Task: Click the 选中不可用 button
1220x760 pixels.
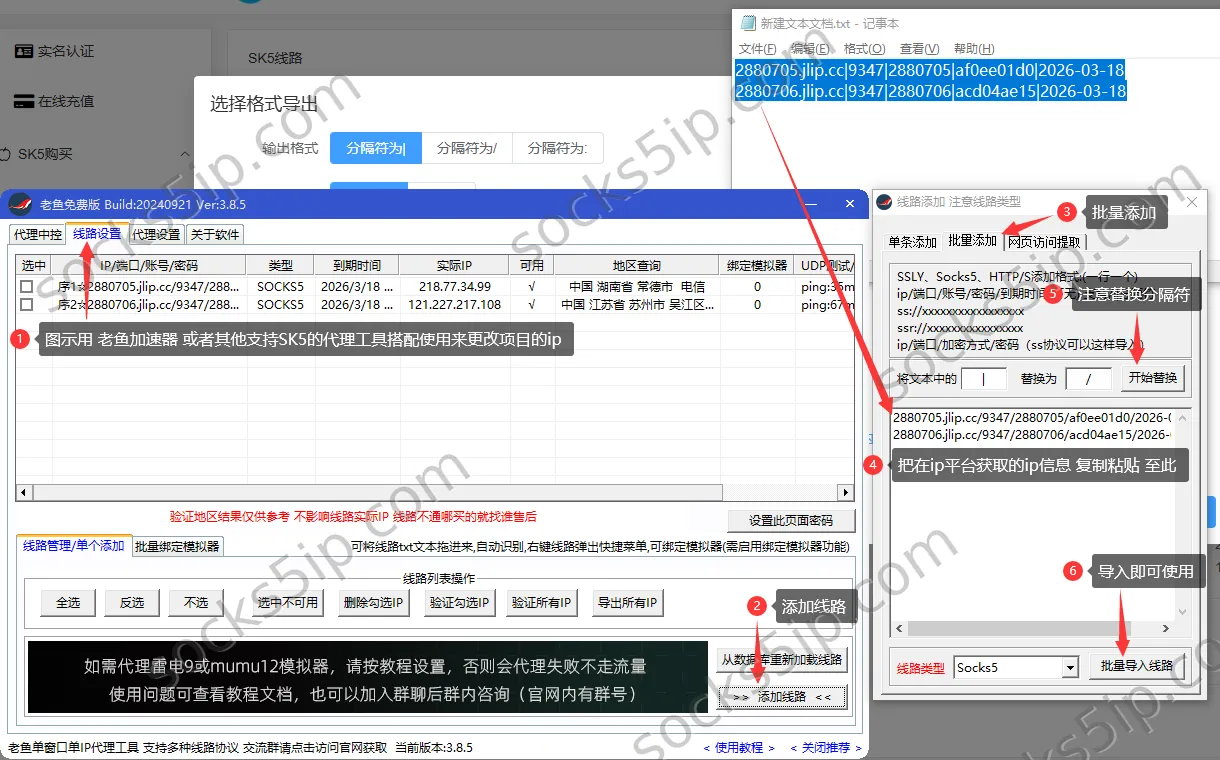Action: point(287,602)
